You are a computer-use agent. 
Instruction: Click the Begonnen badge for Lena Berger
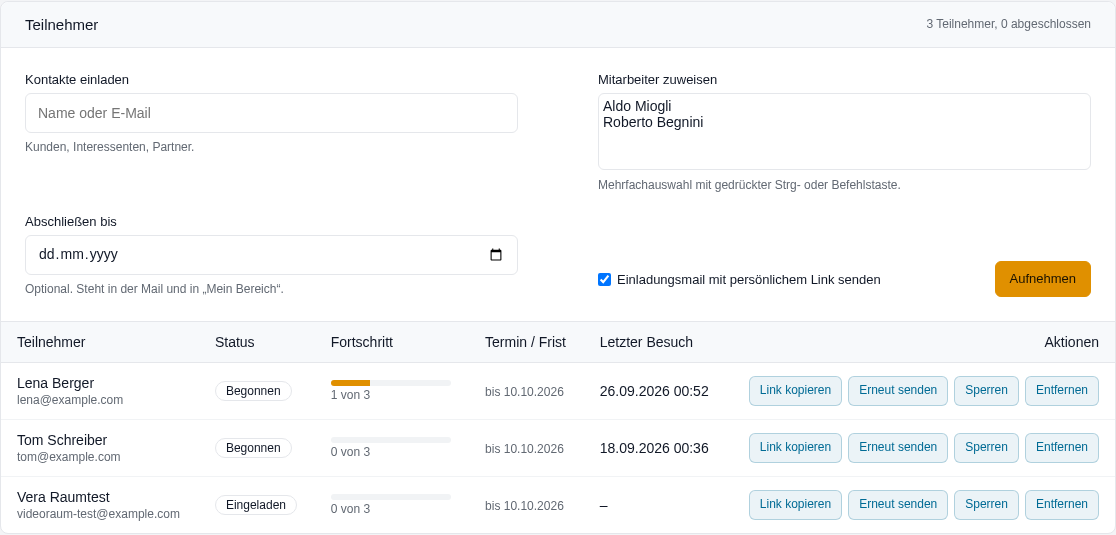pos(253,391)
